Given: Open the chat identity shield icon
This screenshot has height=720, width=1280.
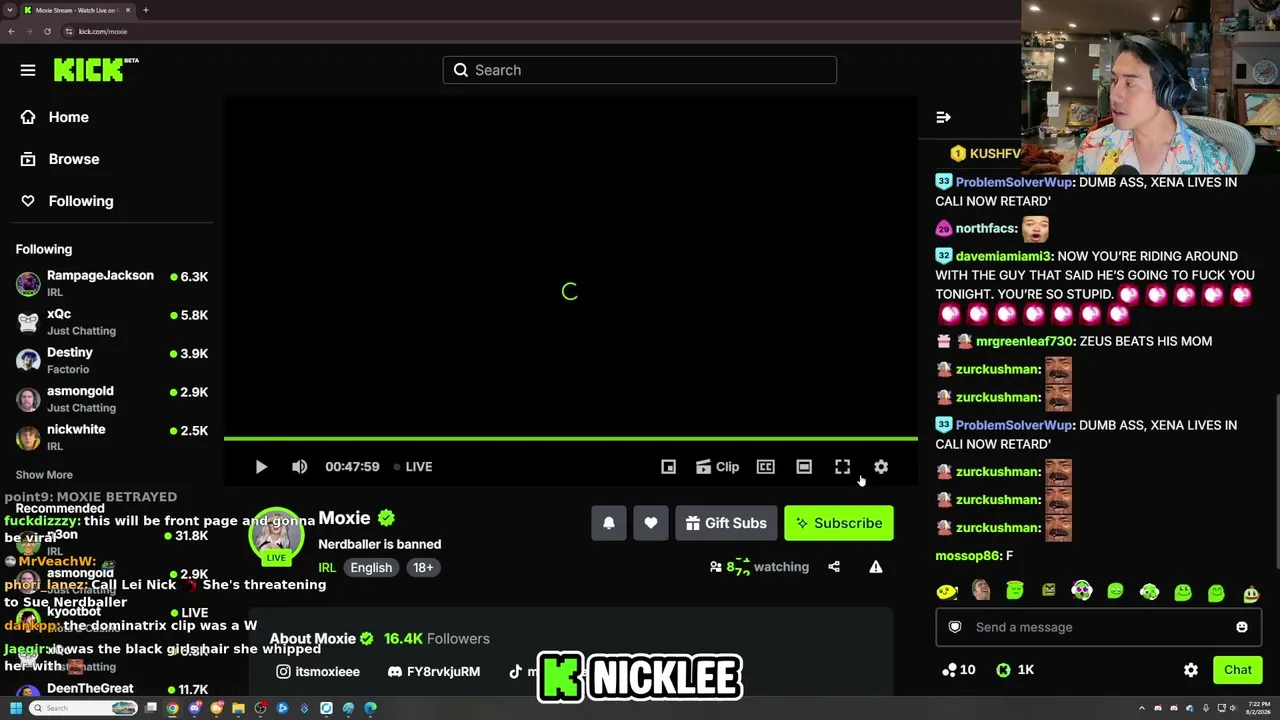Looking at the screenshot, I should tap(955, 627).
